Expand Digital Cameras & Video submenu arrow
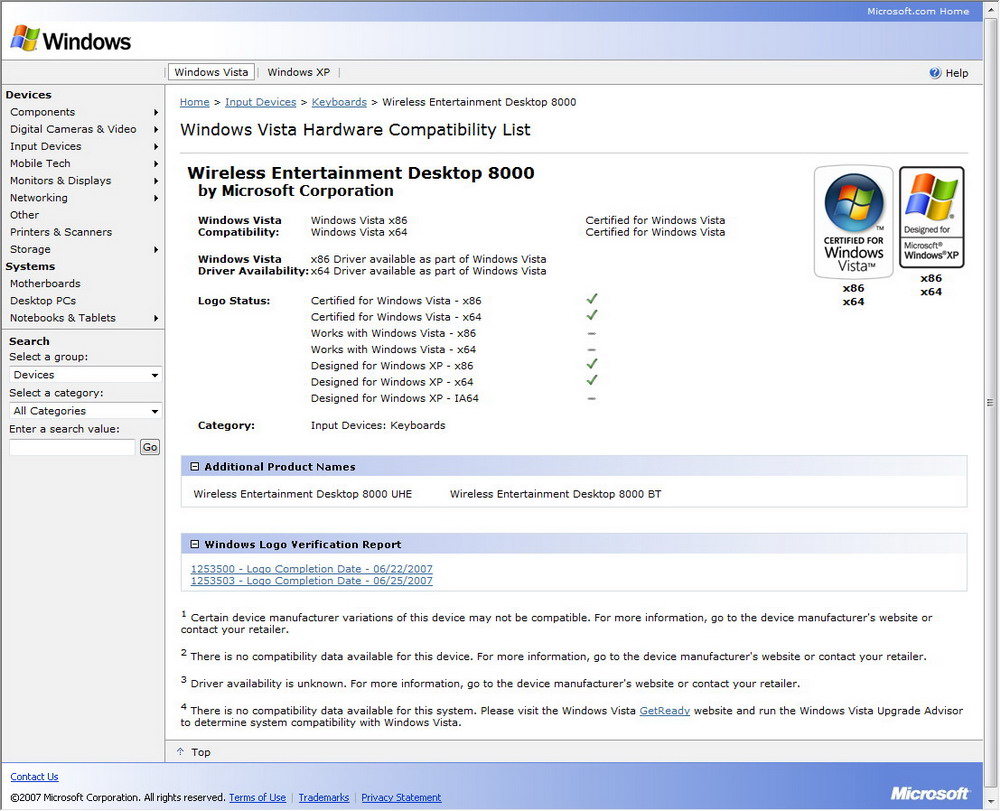Screen dimensions: 1000x811 [x=156, y=129]
